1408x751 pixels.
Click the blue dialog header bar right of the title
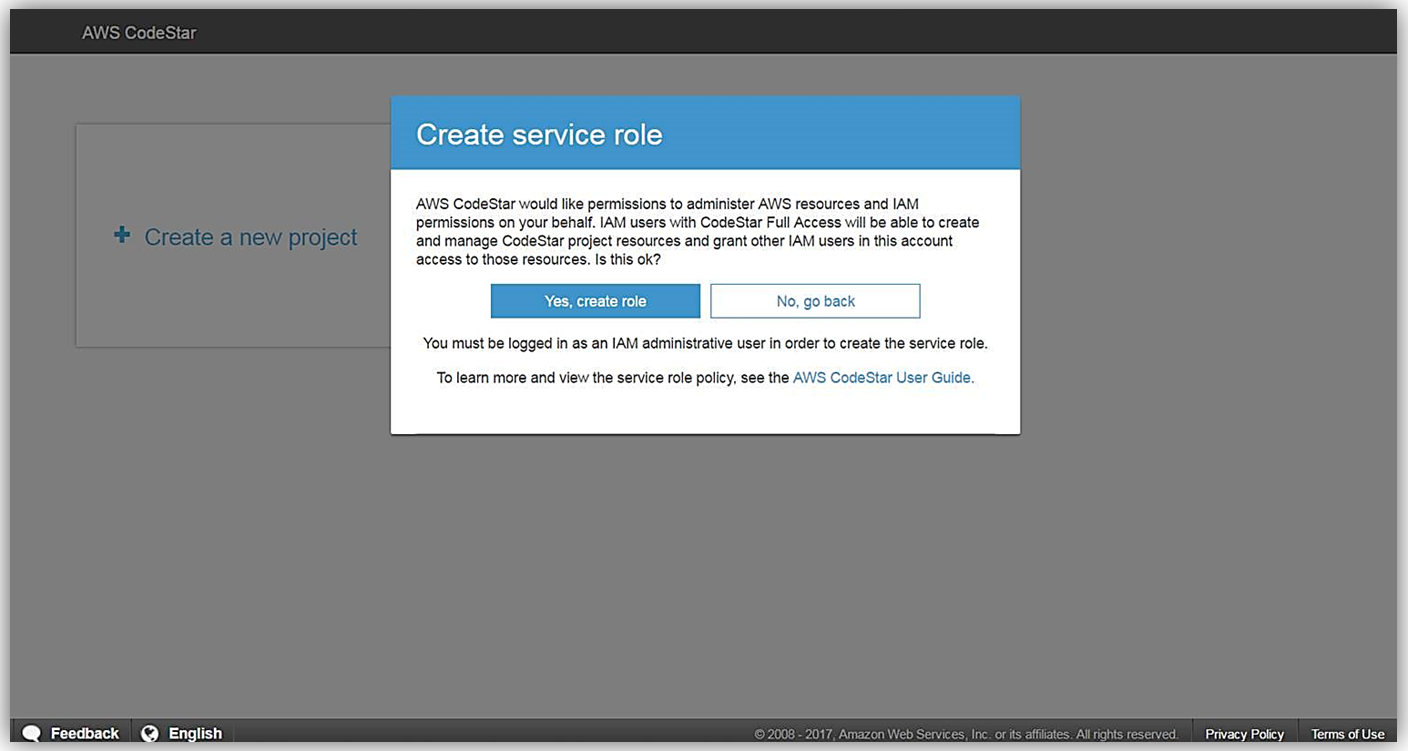coord(850,135)
